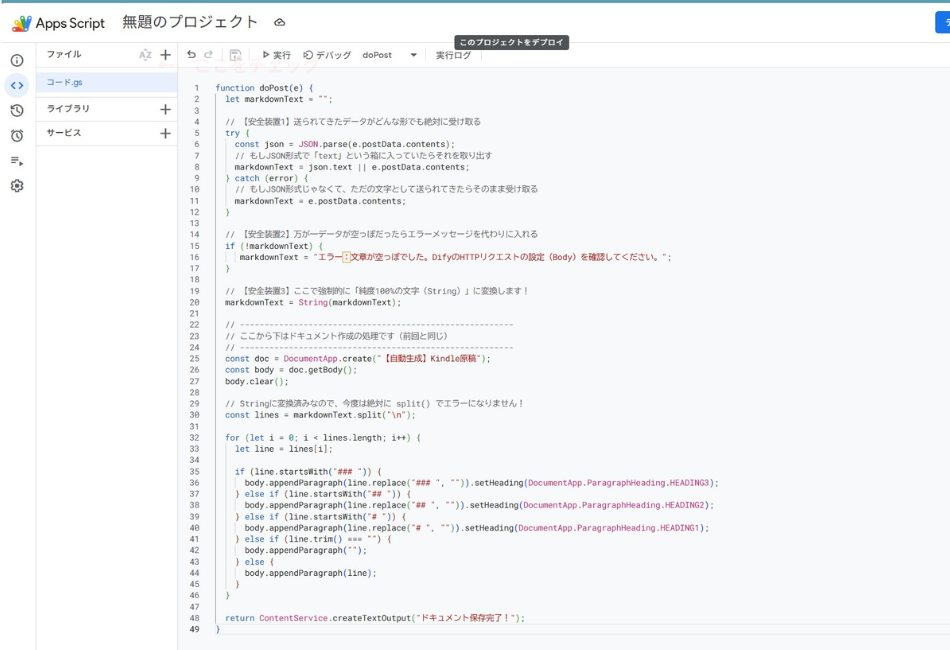Click the Save project floppy icon
The image size is (950, 650).
point(235,56)
